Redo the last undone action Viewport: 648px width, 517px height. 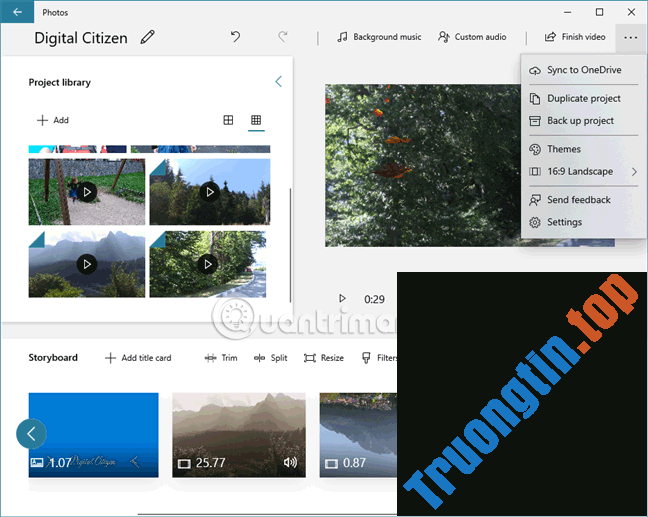pos(283,37)
